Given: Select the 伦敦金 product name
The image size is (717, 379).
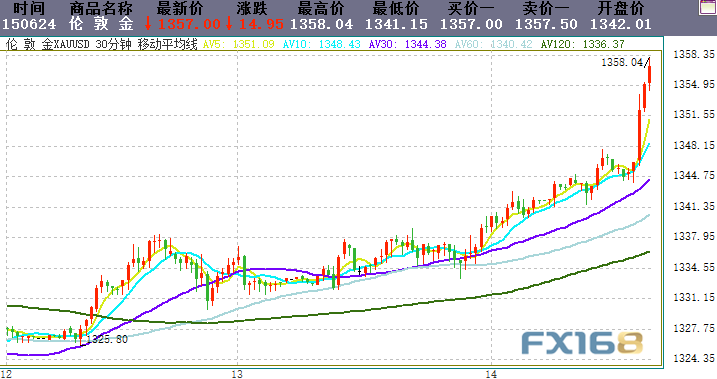Looking at the screenshot, I should pyautogui.click(x=101, y=24).
